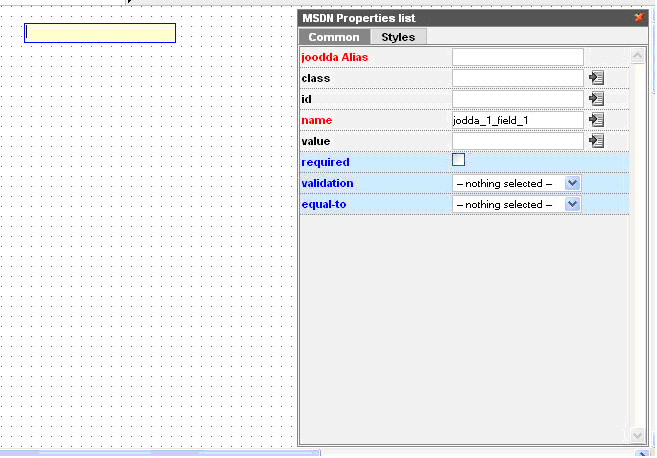Open the equal-to dropdown
This screenshot has width=657, height=458.
pos(516,204)
